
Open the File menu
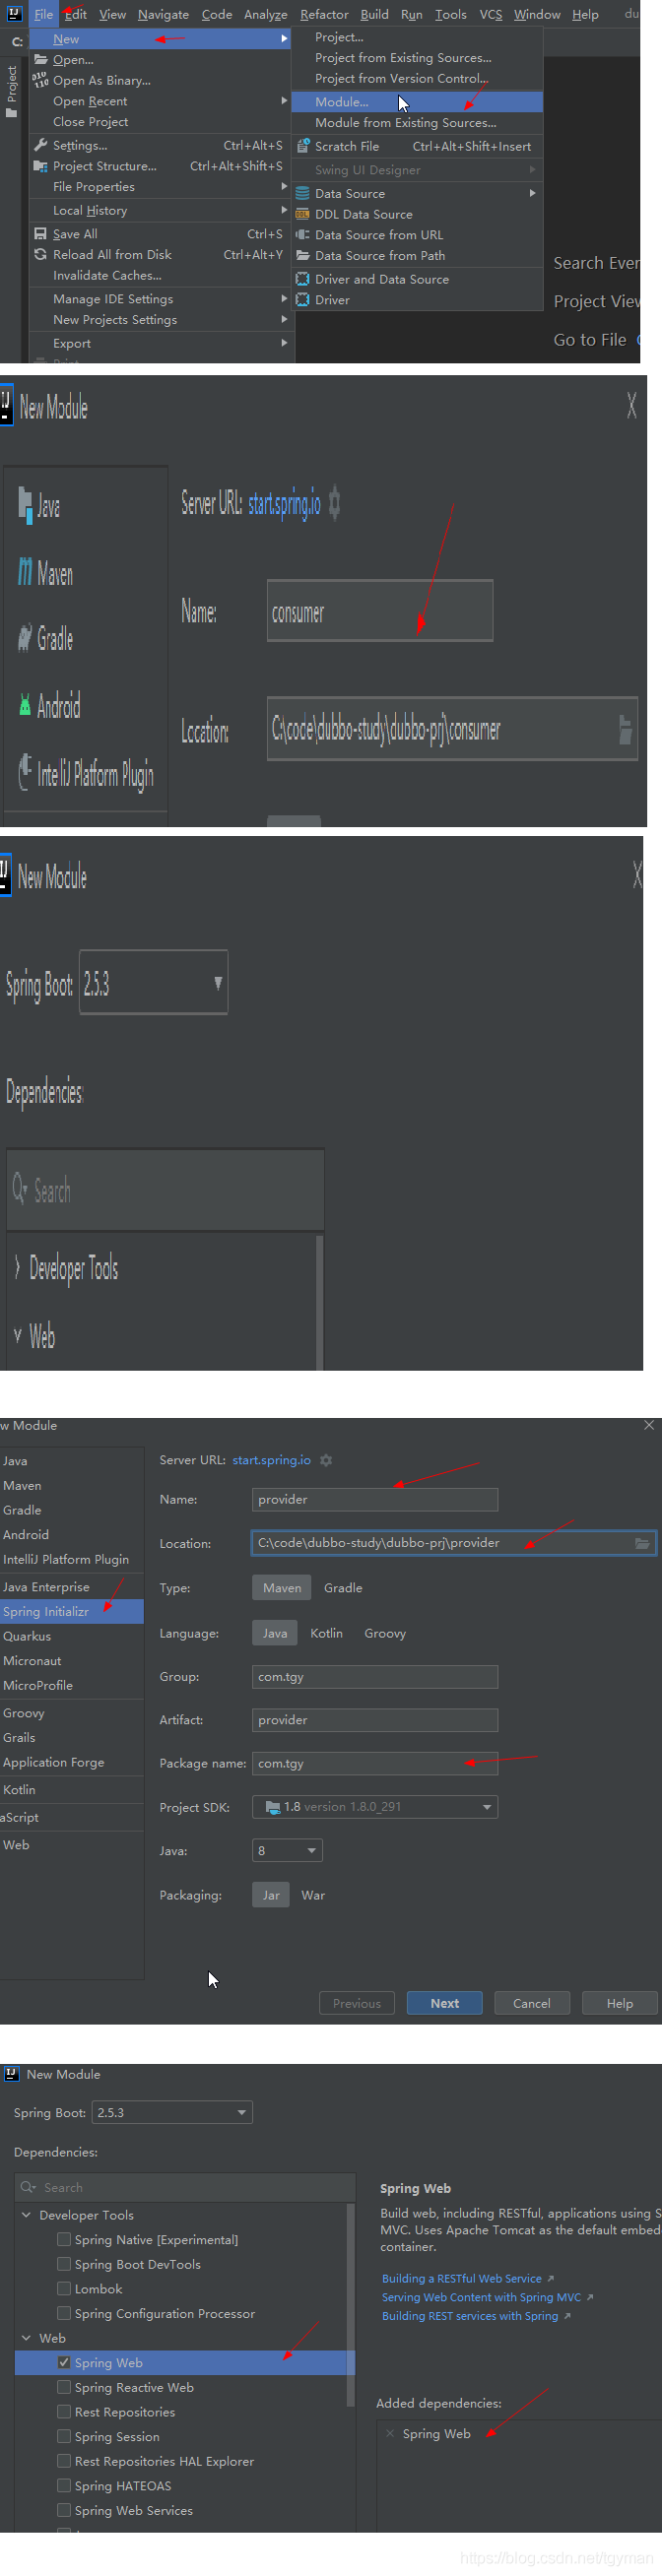43,14
